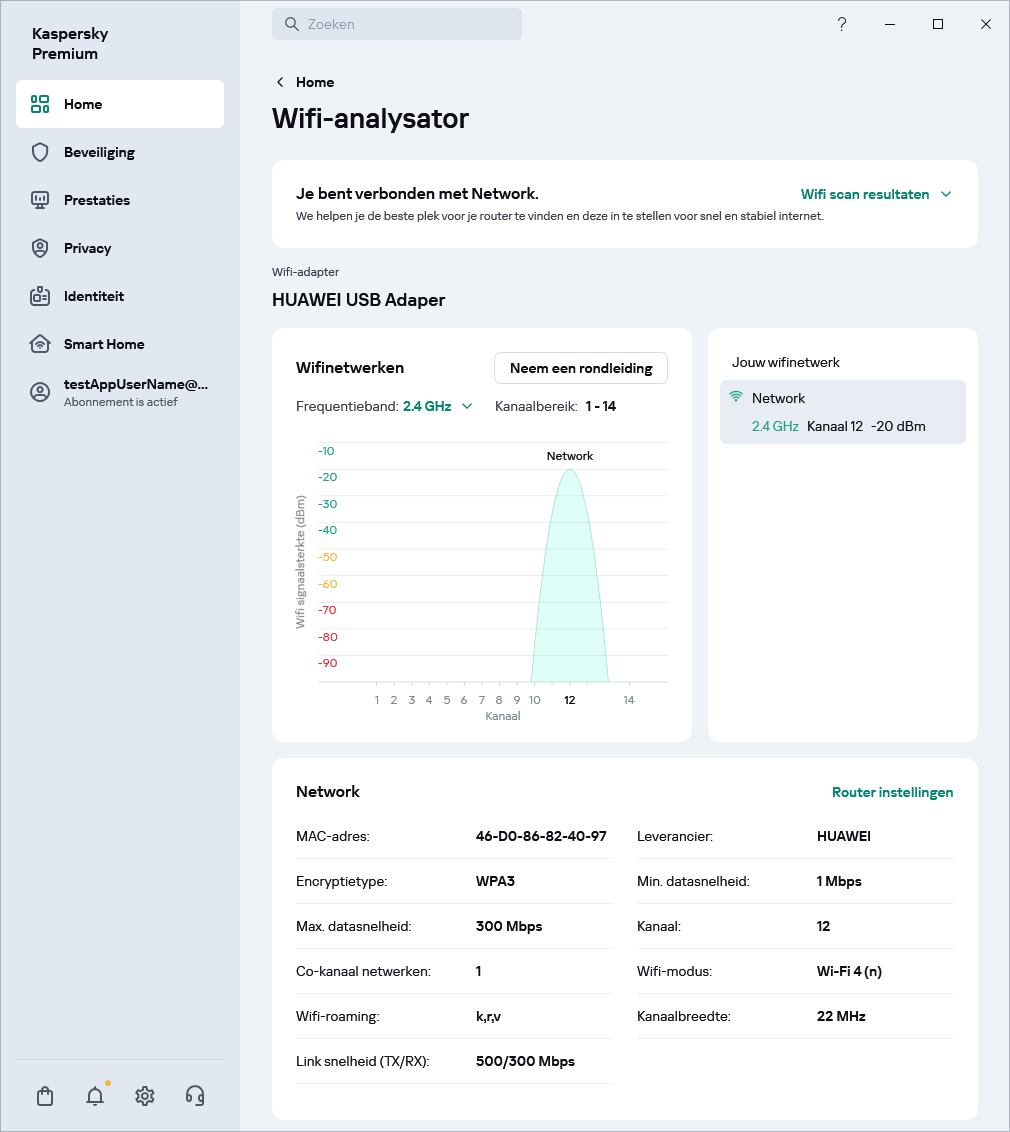
Task: Click the Beveiliging shield icon
Action: click(x=40, y=152)
